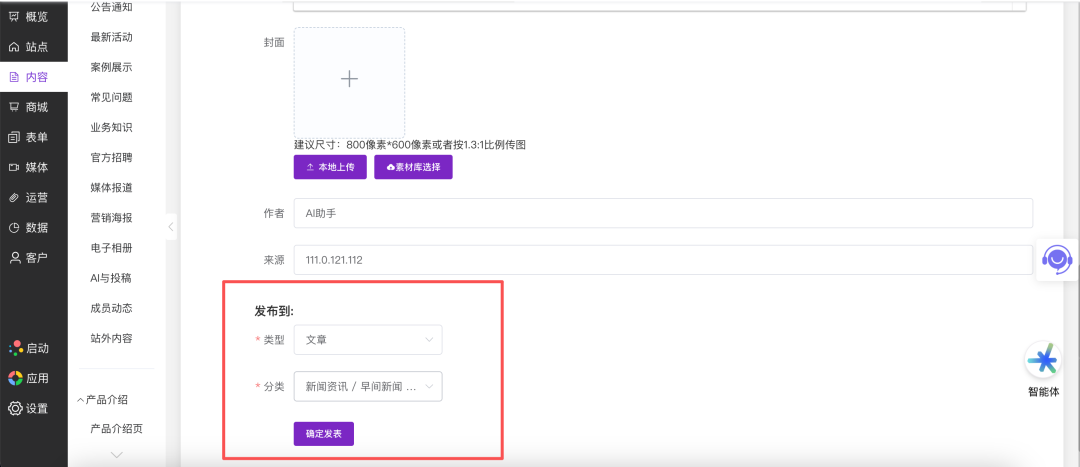Click the 作者 author input field
The height and width of the screenshot is (467, 1080).
(662, 213)
